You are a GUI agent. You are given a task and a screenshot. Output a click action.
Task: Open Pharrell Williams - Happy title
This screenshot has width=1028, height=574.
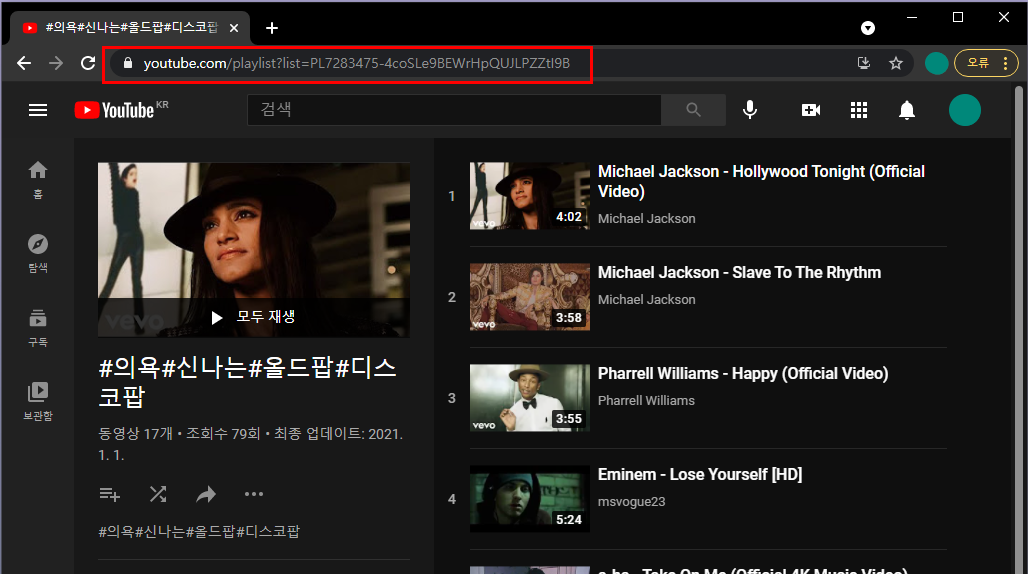coord(743,373)
